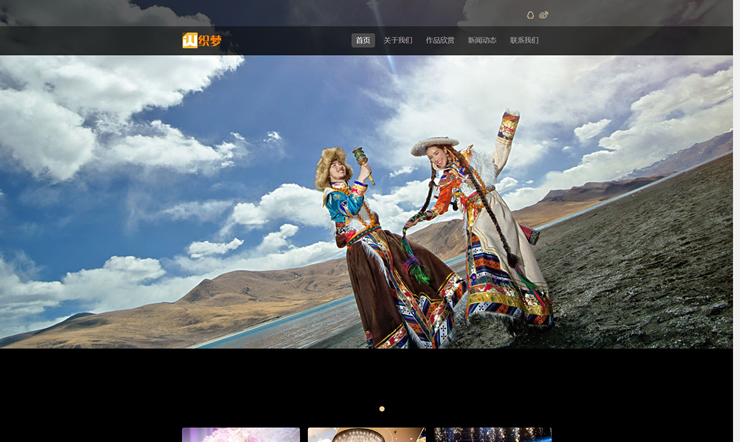Click the QQ penguin icon
This screenshot has height=442, width=740.
pos(530,15)
